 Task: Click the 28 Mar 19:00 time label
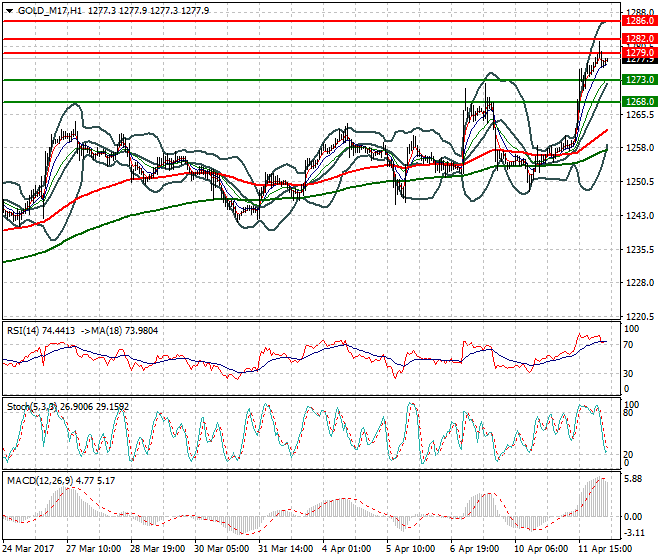pyautogui.click(x=157, y=549)
